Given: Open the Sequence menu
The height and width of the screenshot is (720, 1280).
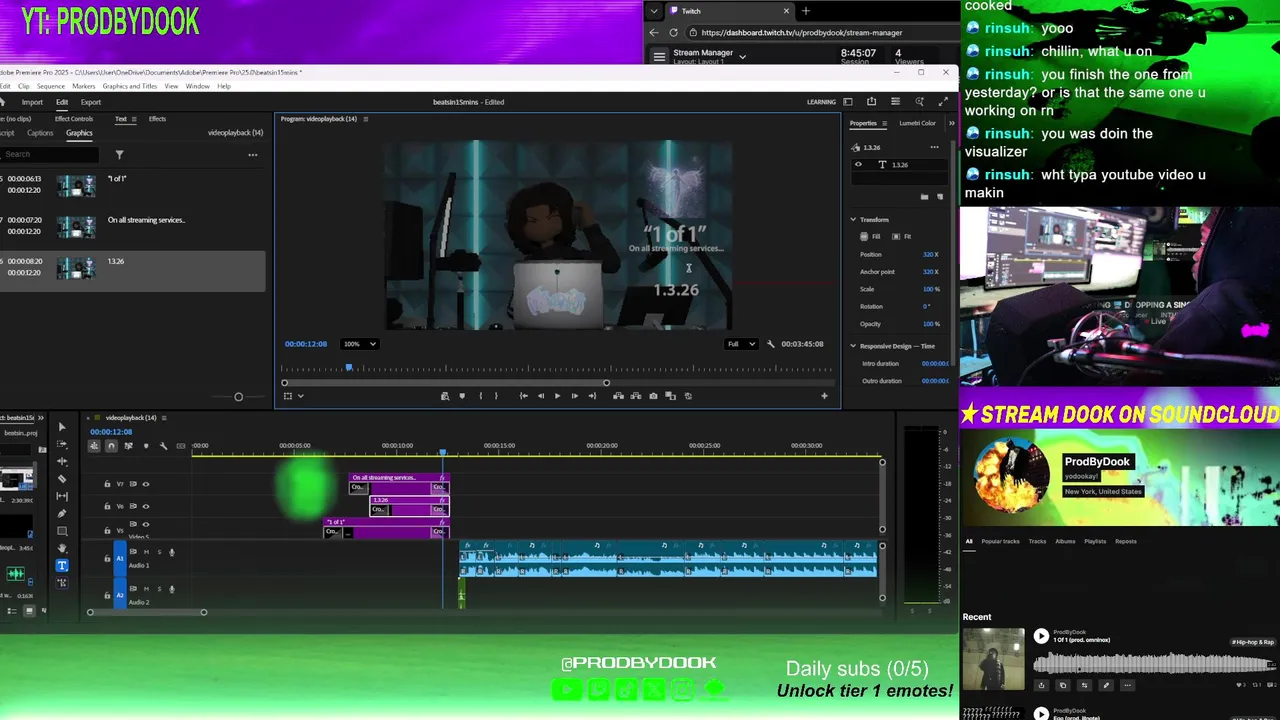Looking at the screenshot, I should [51, 86].
